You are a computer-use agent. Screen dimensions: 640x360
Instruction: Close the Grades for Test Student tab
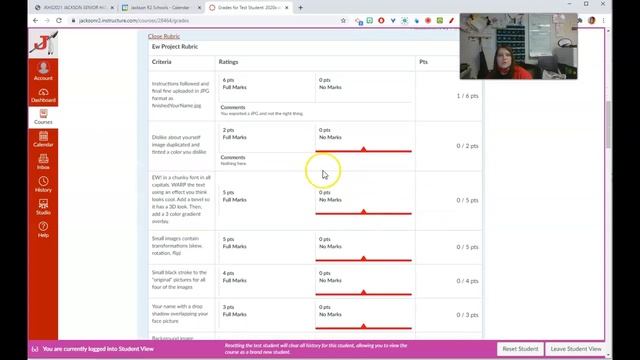[x=287, y=7]
